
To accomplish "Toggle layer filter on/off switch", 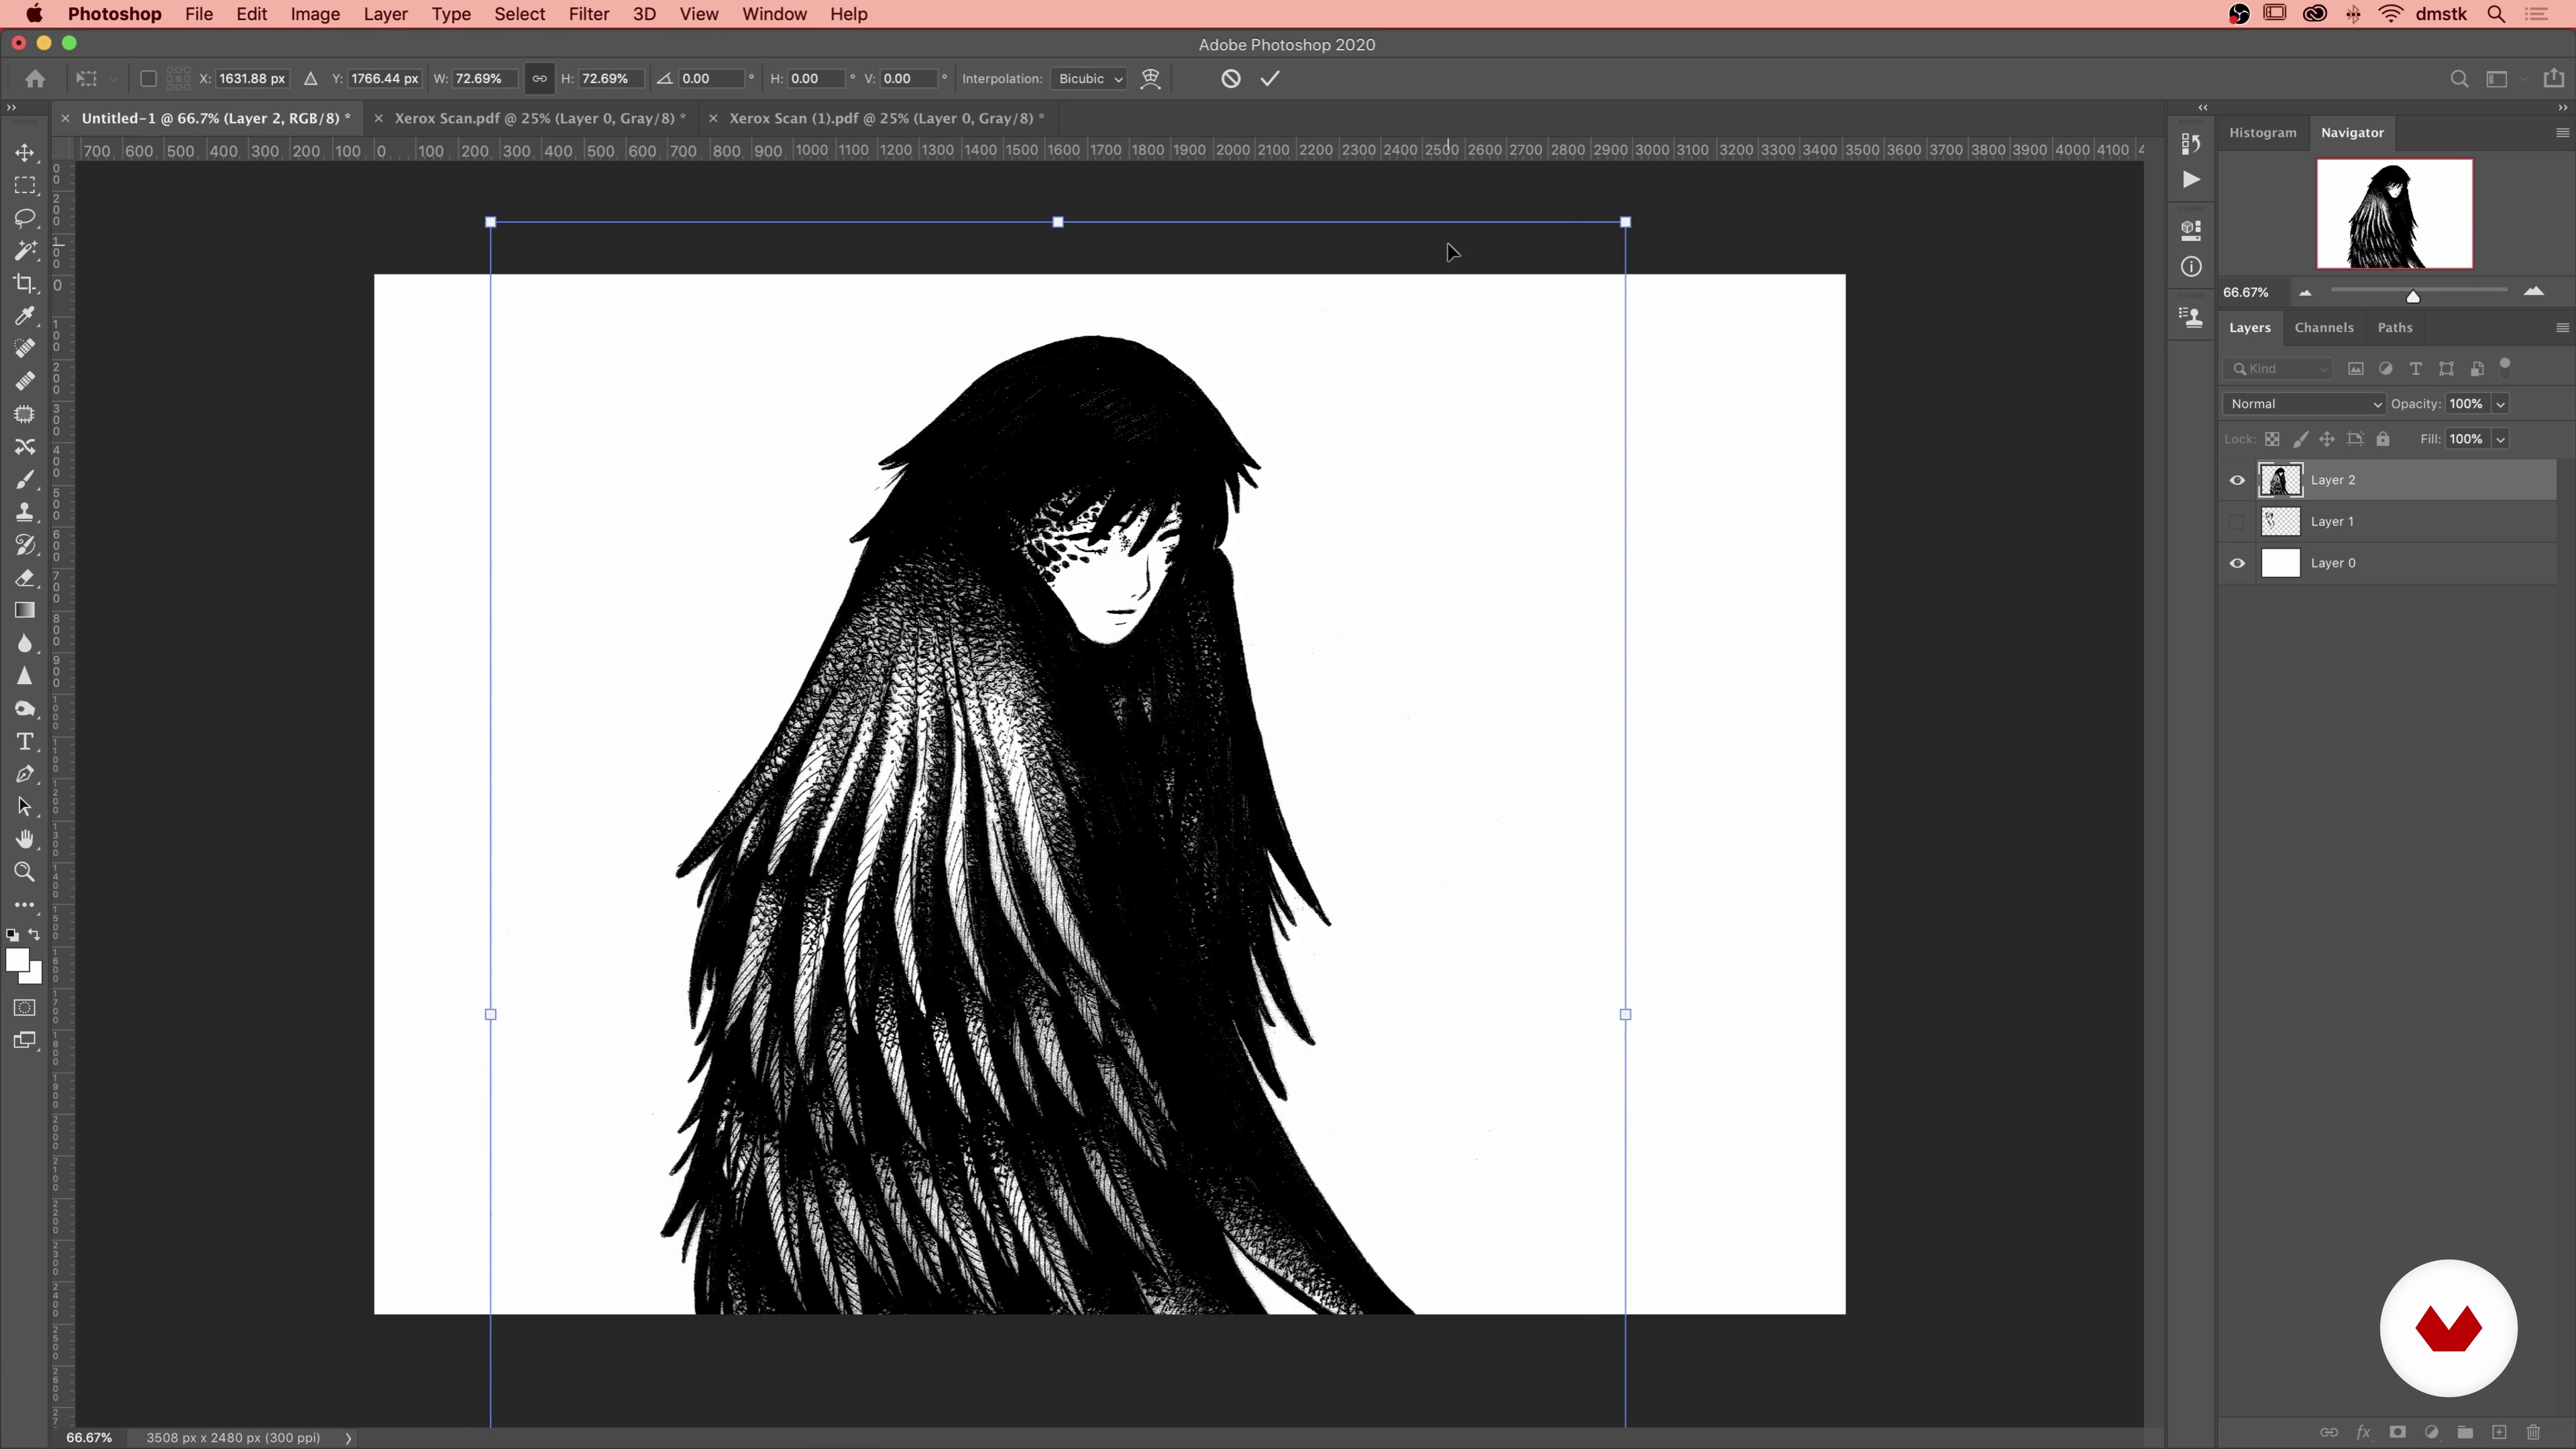I will pos(2505,367).
